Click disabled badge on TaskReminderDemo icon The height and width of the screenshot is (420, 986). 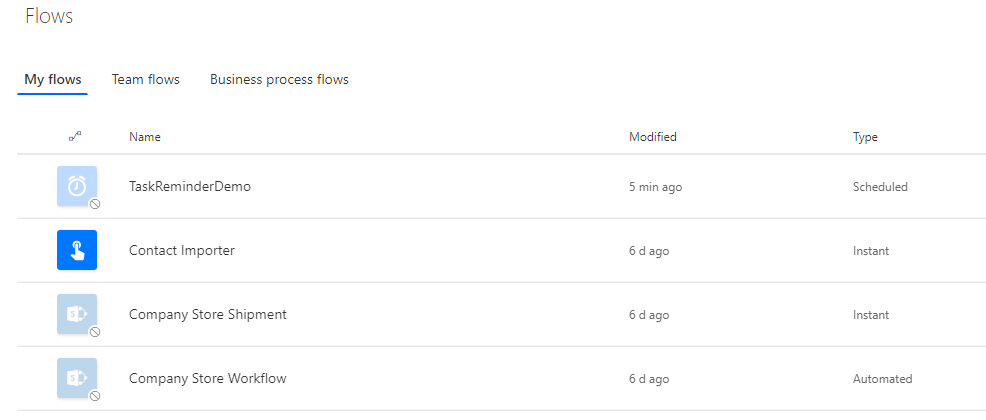click(95, 204)
